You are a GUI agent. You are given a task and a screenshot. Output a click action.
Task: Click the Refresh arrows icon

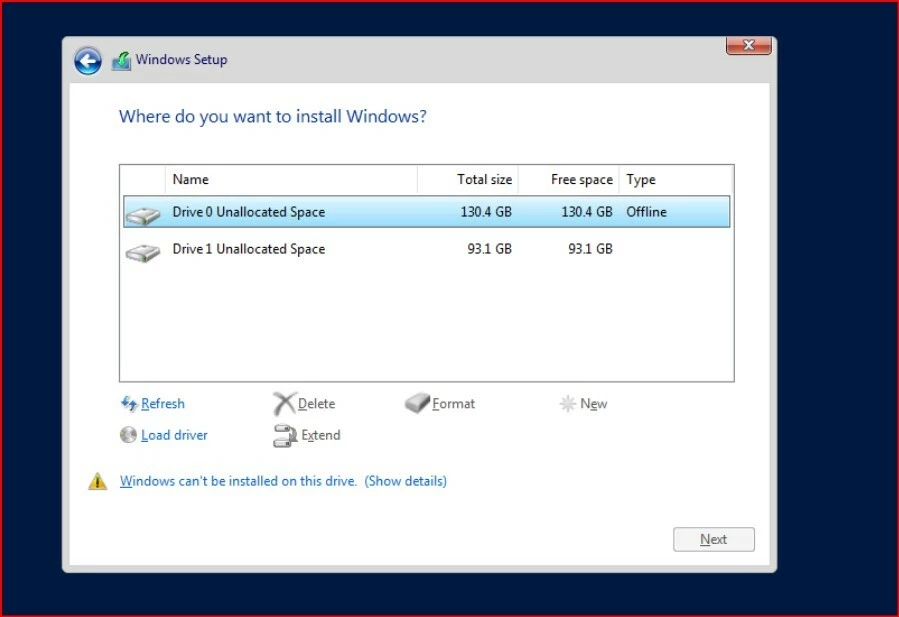click(x=129, y=404)
